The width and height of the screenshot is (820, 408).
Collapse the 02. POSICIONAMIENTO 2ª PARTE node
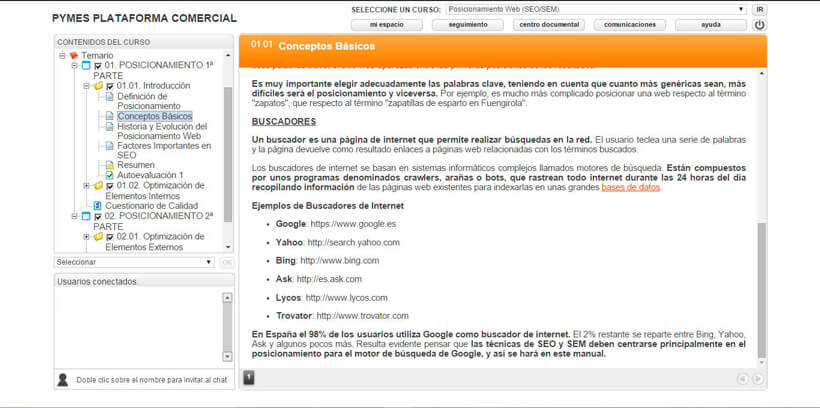pyautogui.click(x=74, y=216)
